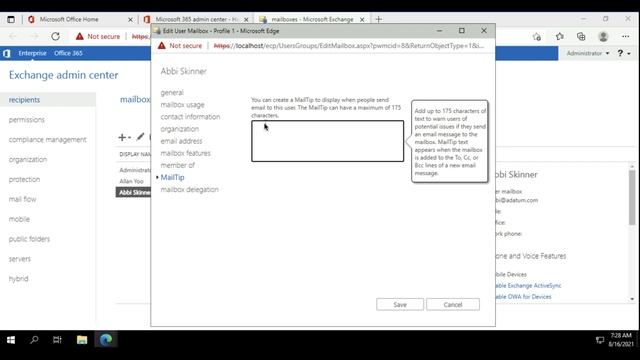Open the member of section
Image resolution: width=640 pixels, height=360 pixels.
(178, 165)
